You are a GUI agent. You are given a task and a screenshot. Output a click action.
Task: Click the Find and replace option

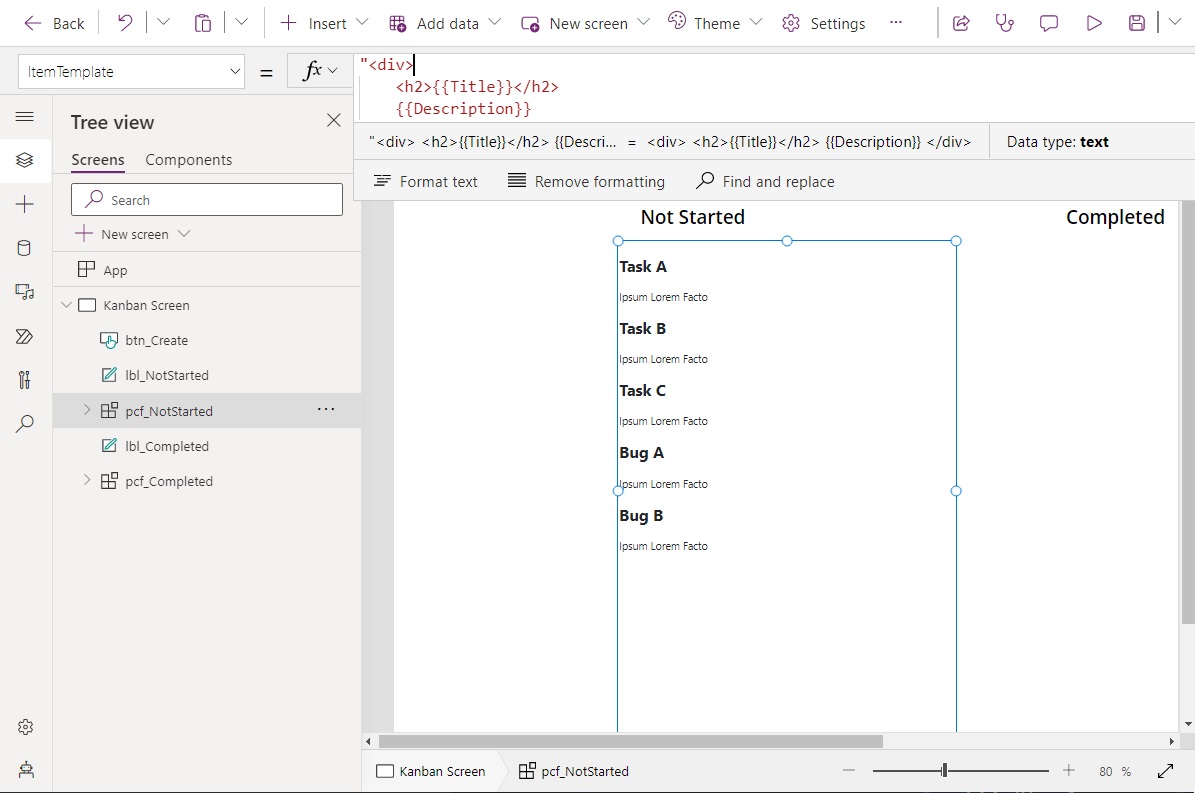(765, 181)
